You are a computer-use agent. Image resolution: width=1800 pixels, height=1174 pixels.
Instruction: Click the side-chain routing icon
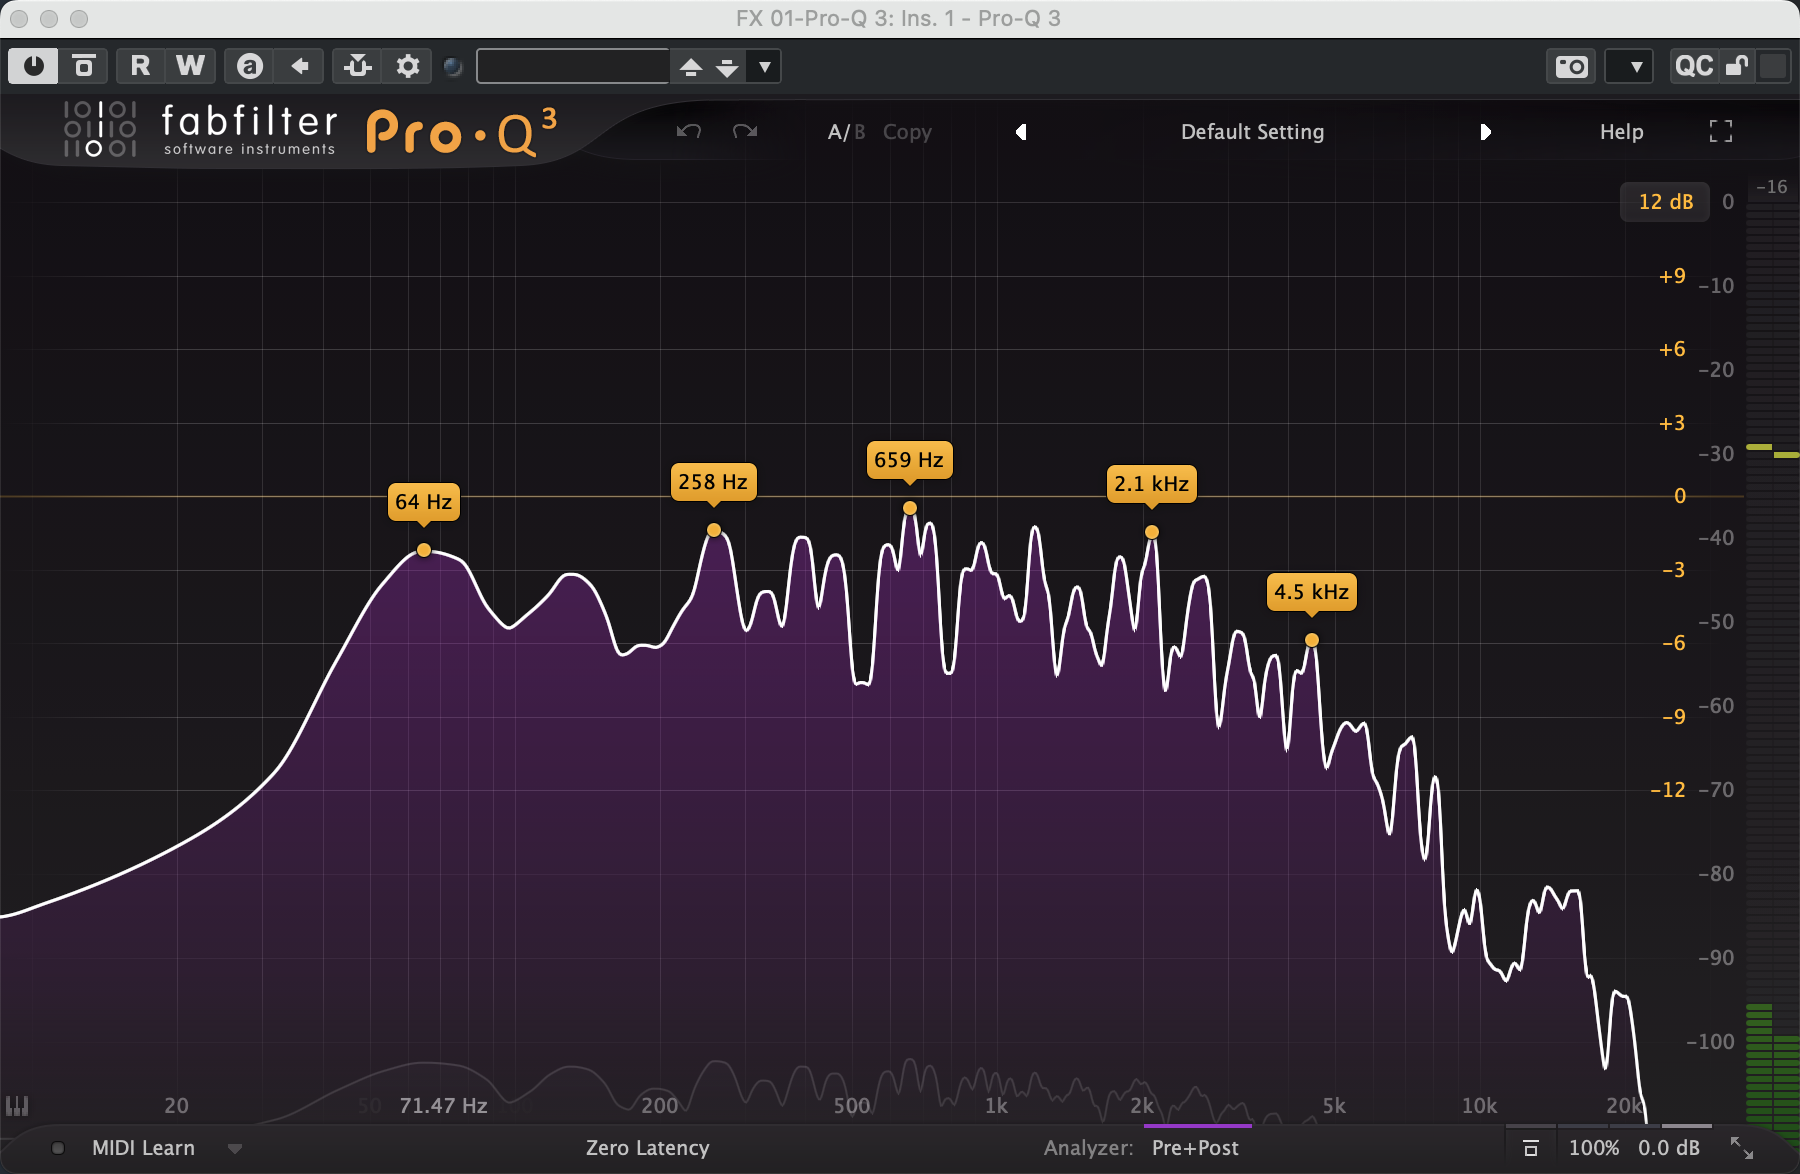coord(357,66)
